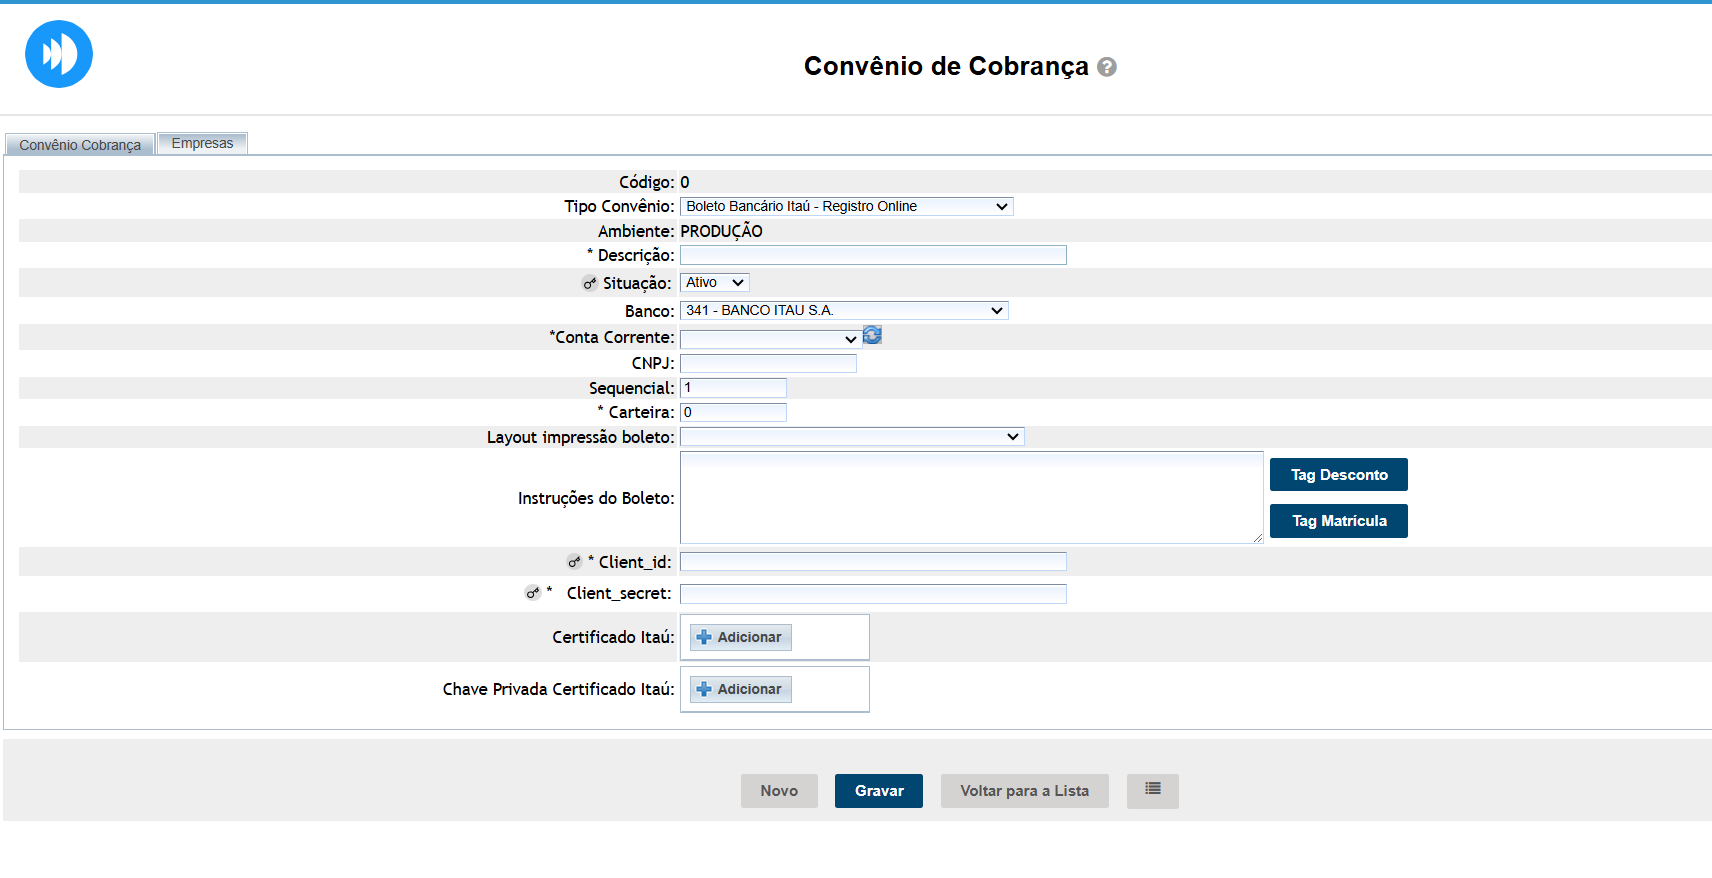Insert the Tag Desconto
This screenshot has width=1712, height=878.
(x=1339, y=475)
